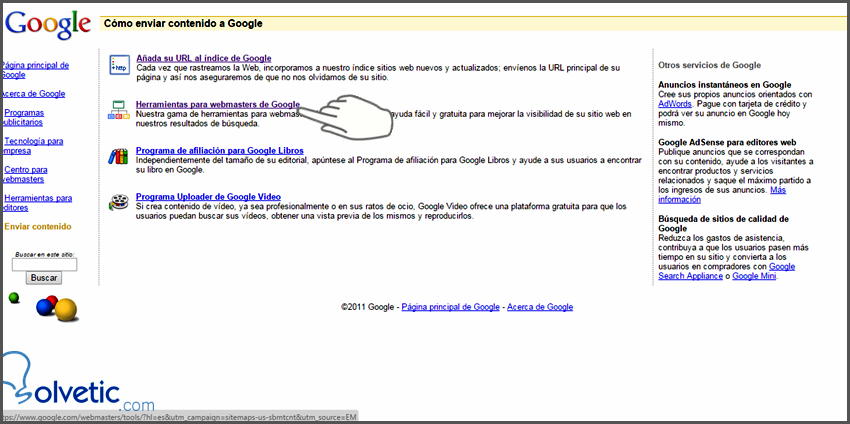Open 'Herramientas para editores' sidebar link
The width and height of the screenshot is (850, 424).
37,203
